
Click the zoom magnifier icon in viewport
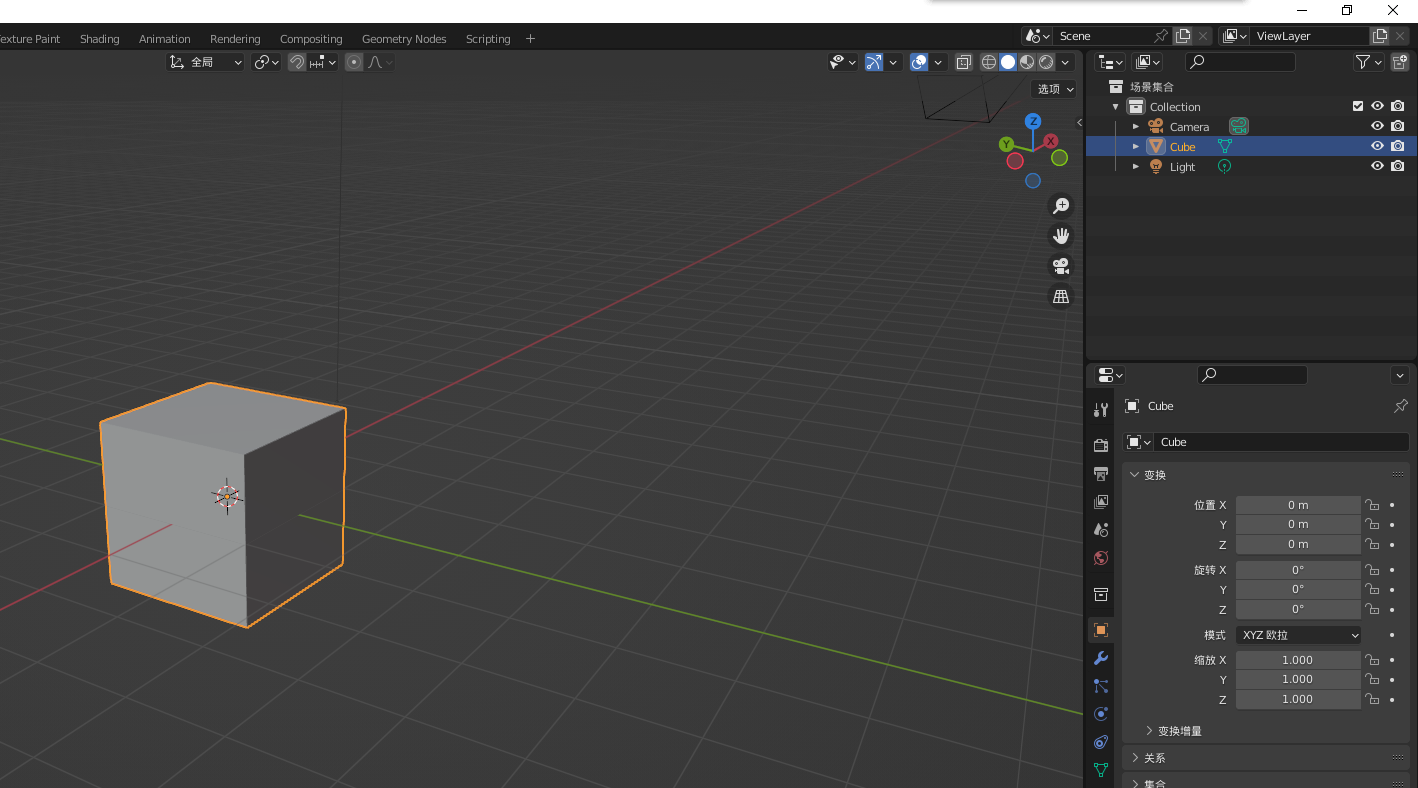coord(1060,206)
